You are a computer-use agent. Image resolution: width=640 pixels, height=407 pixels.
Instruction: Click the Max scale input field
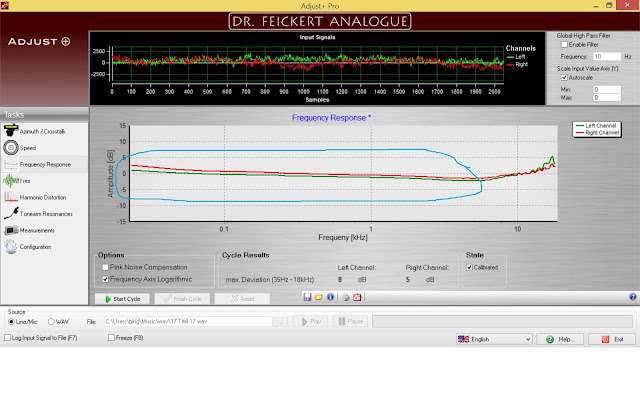pyautogui.click(x=607, y=98)
